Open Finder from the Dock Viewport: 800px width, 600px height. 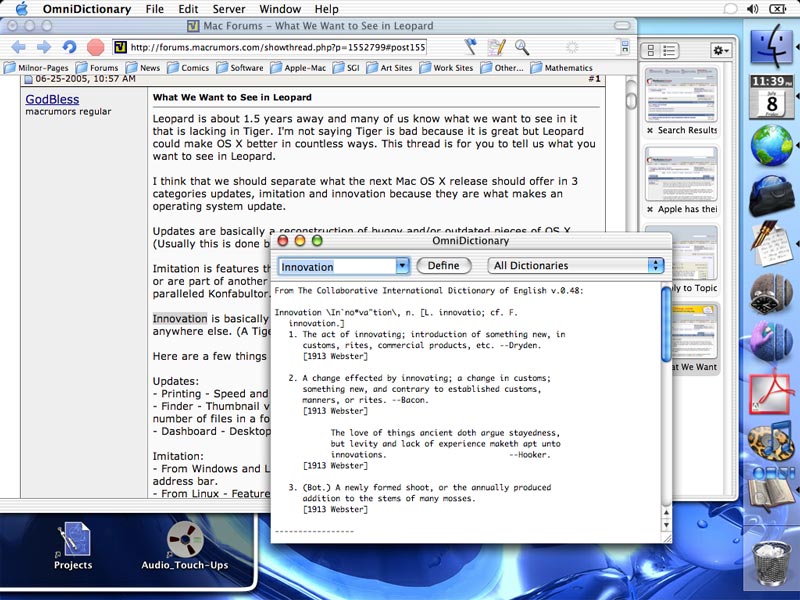(771, 46)
